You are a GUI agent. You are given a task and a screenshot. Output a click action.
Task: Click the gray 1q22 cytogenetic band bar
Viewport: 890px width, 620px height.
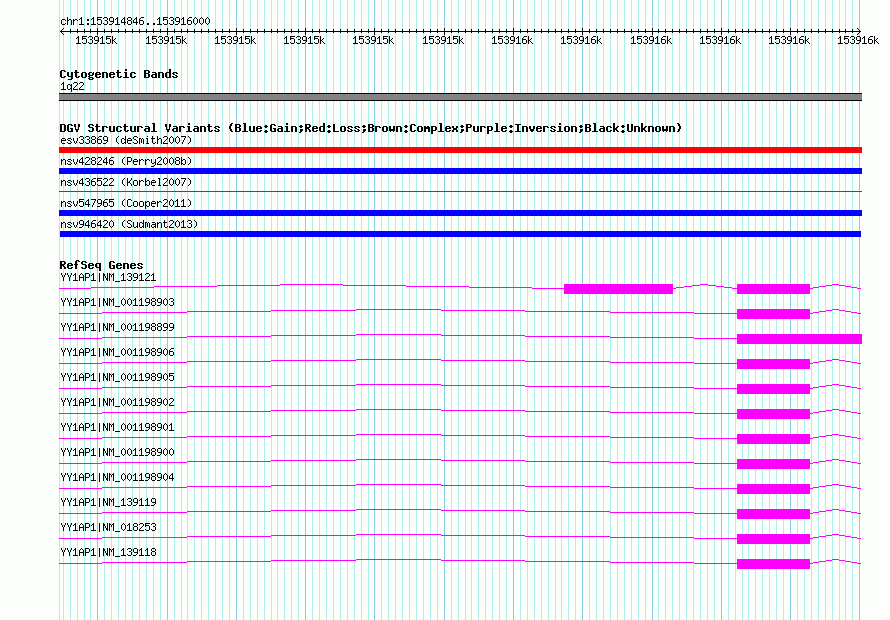(x=460, y=97)
